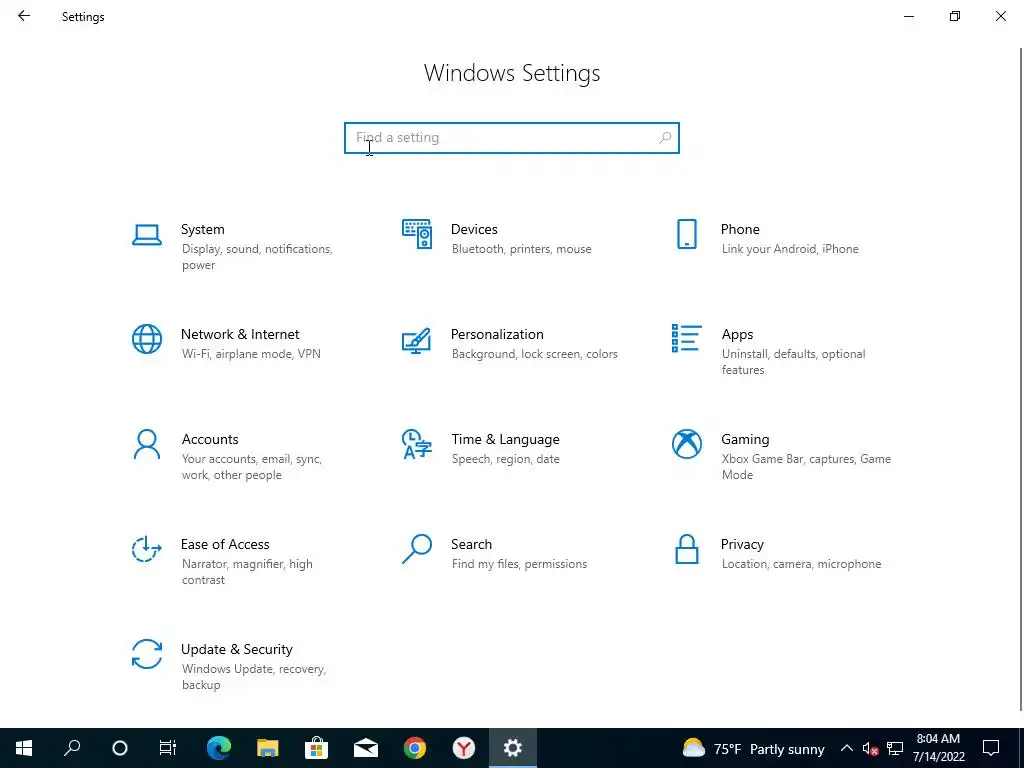
Task: Show hidden tray icons chevron
Action: pos(846,748)
